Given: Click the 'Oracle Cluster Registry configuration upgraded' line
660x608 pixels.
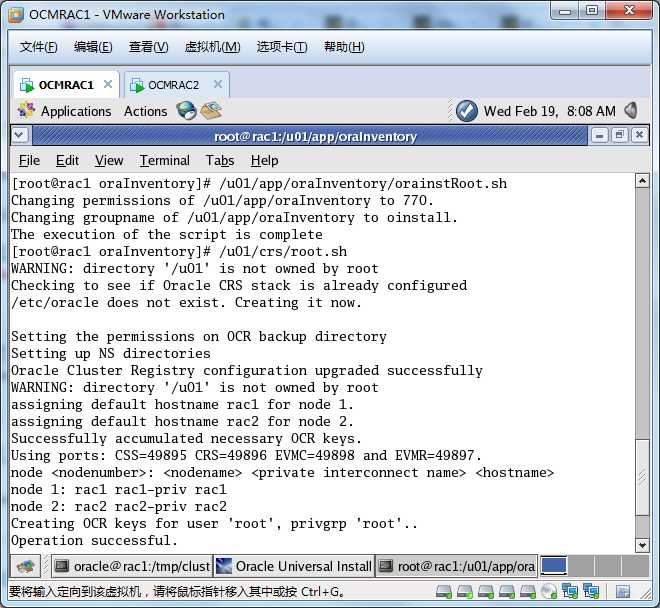Looking at the screenshot, I should pyautogui.click(x=247, y=371).
